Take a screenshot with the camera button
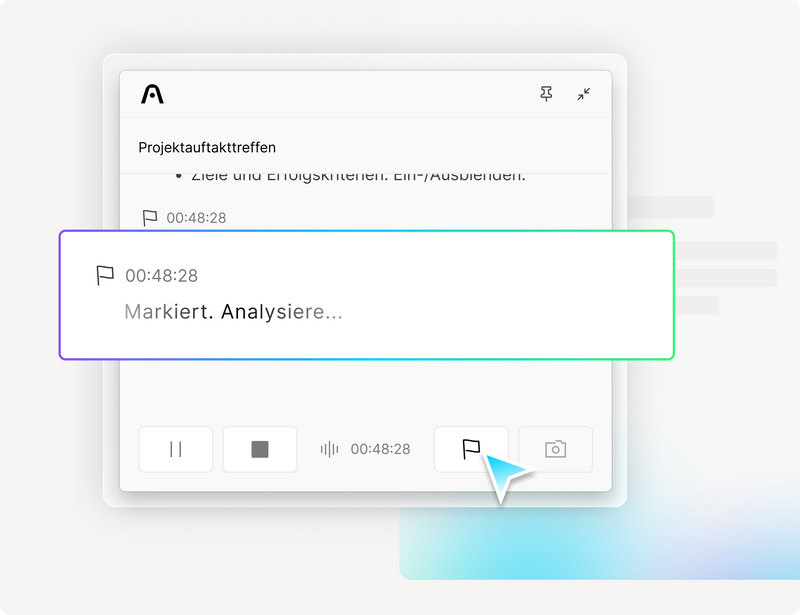 point(555,449)
